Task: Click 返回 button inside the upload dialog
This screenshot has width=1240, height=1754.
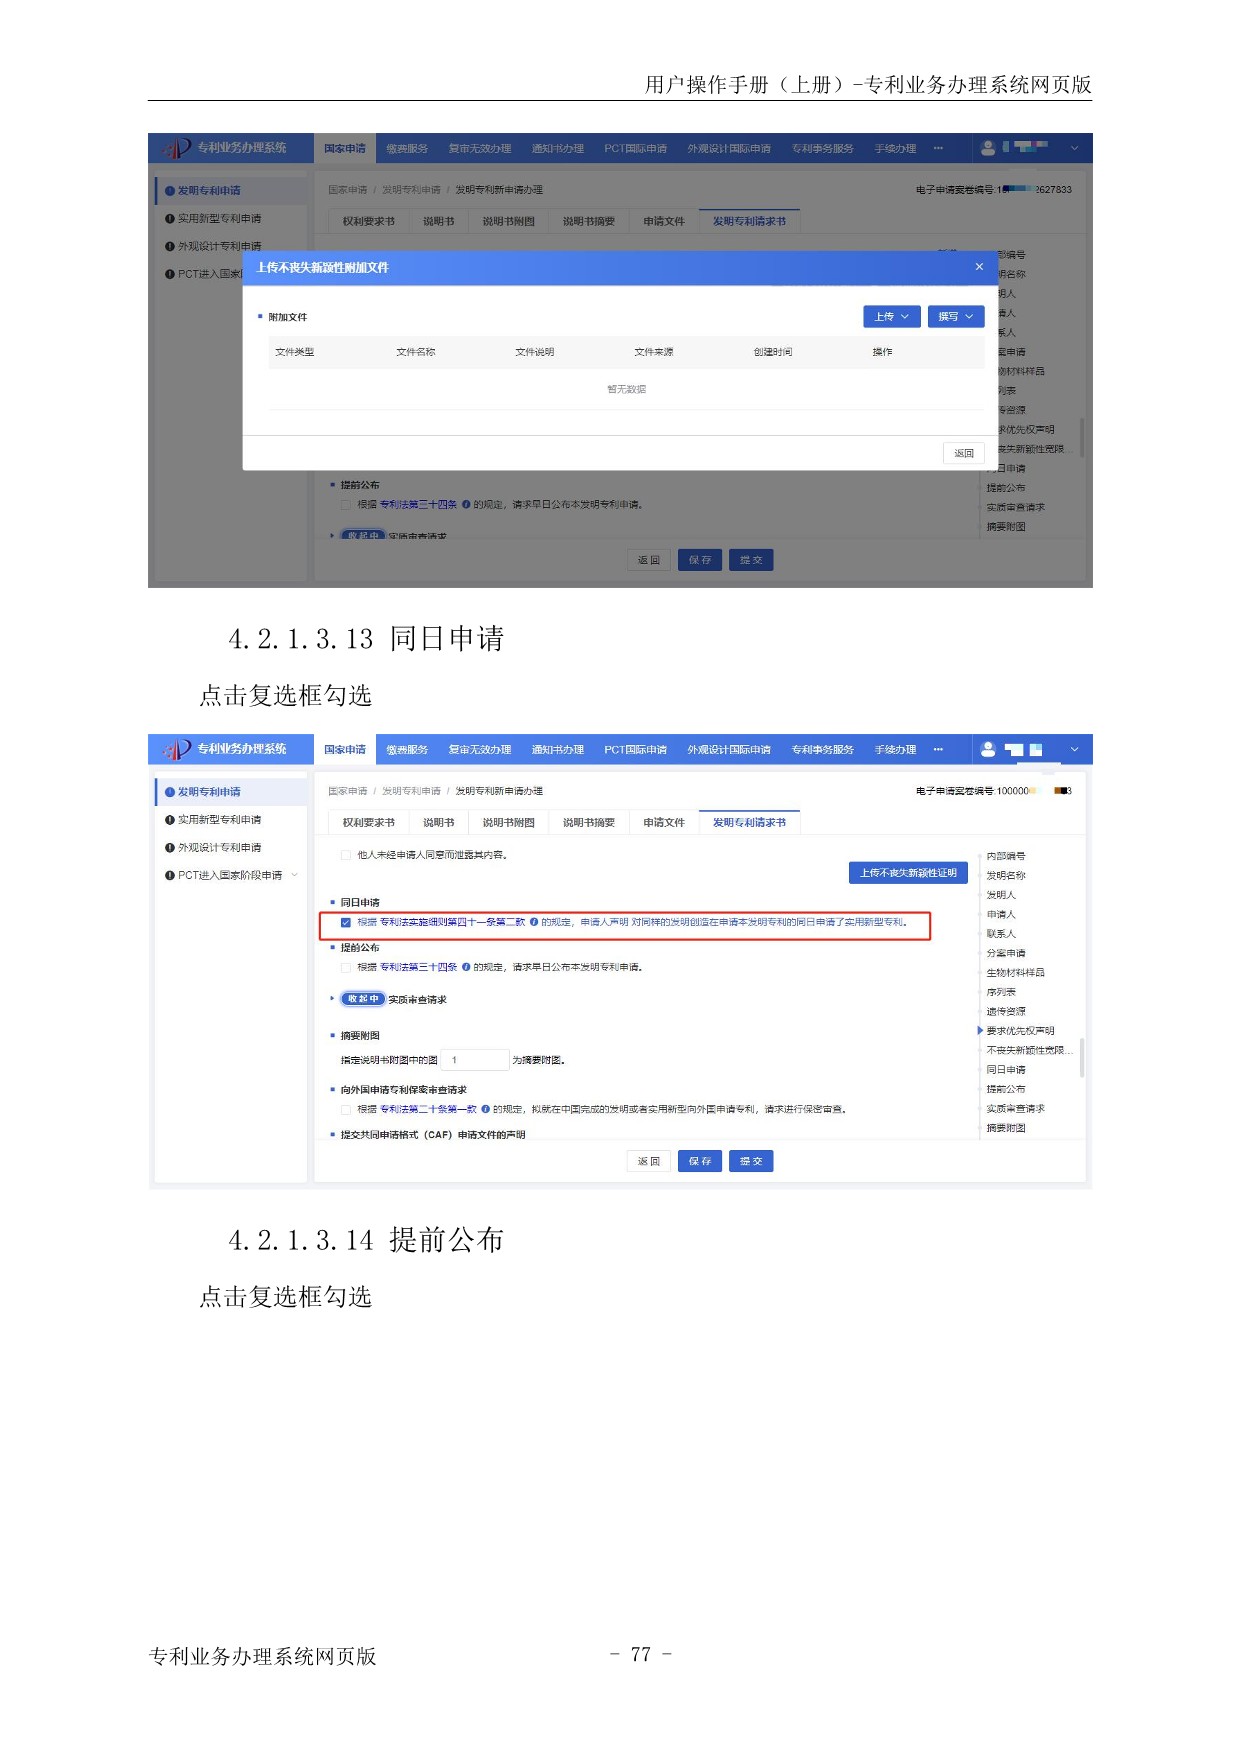Action: [x=963, y=454]
